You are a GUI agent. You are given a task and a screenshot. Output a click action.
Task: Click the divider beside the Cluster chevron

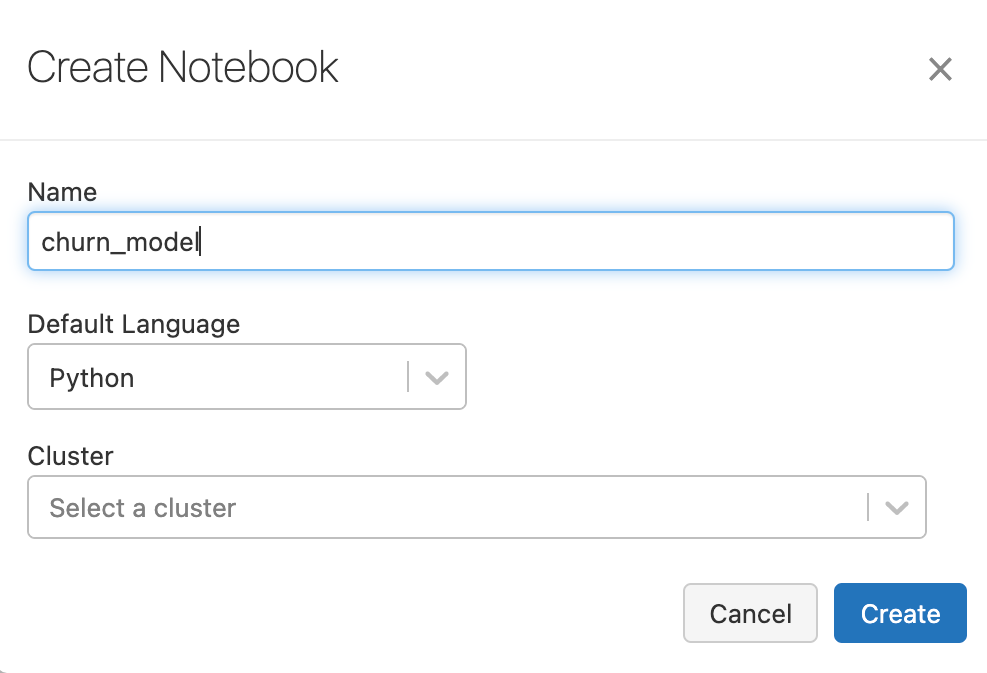(867, 508)
